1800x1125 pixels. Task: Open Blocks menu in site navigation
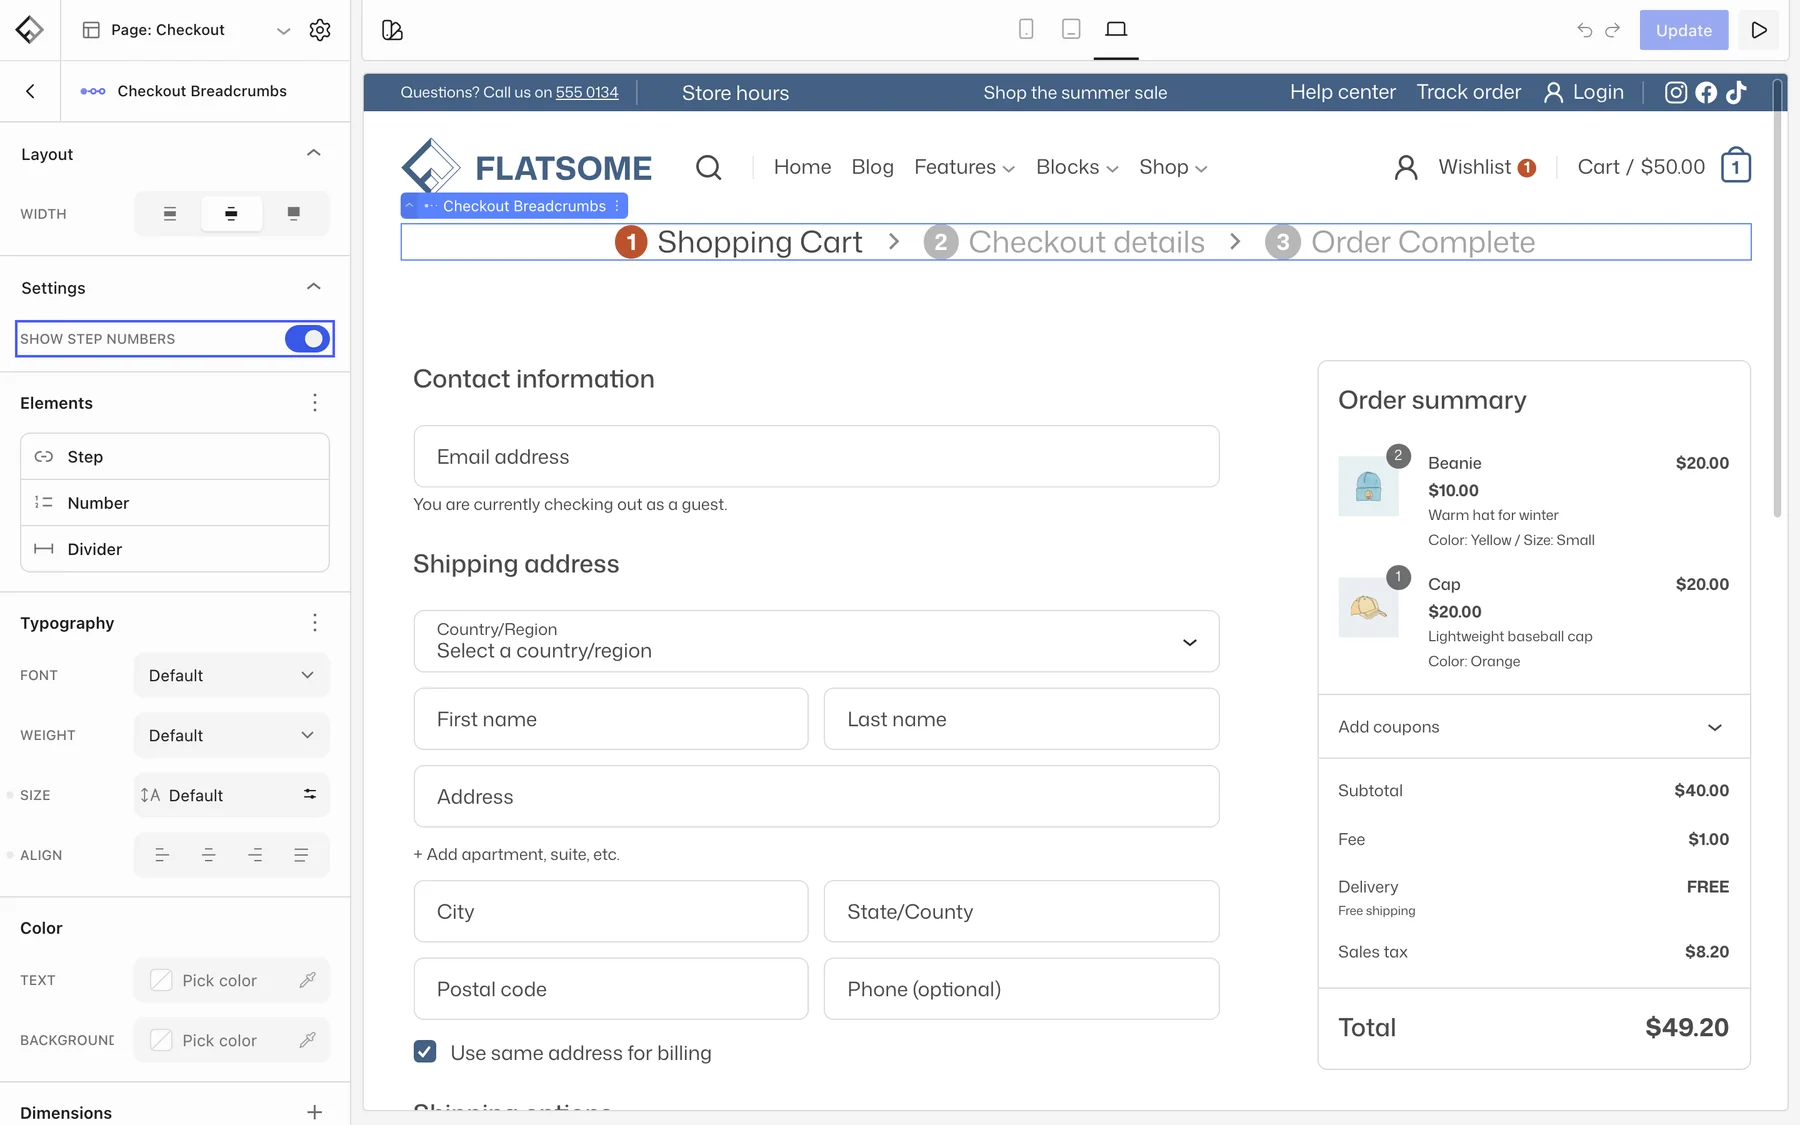pos(1077,167)
